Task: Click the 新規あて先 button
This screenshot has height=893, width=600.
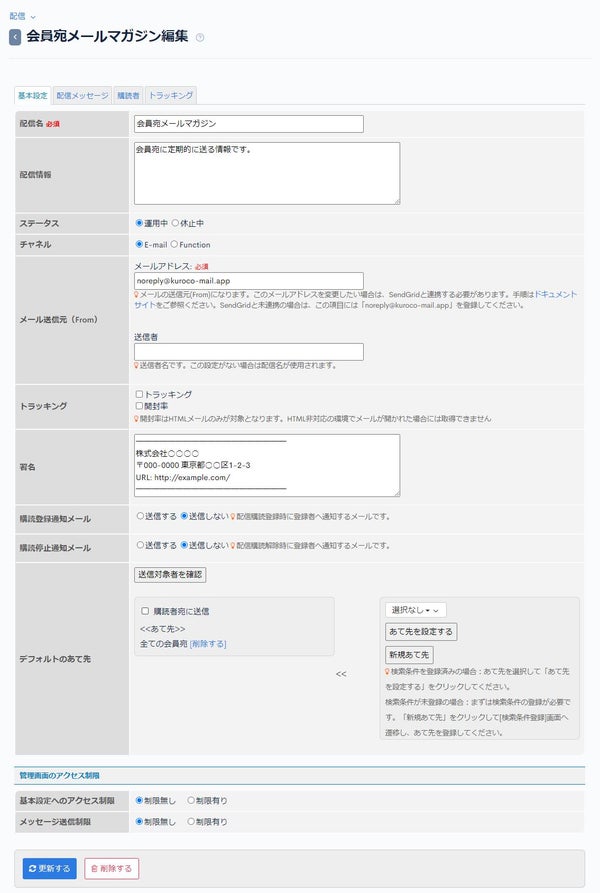Action: [409, 655]
